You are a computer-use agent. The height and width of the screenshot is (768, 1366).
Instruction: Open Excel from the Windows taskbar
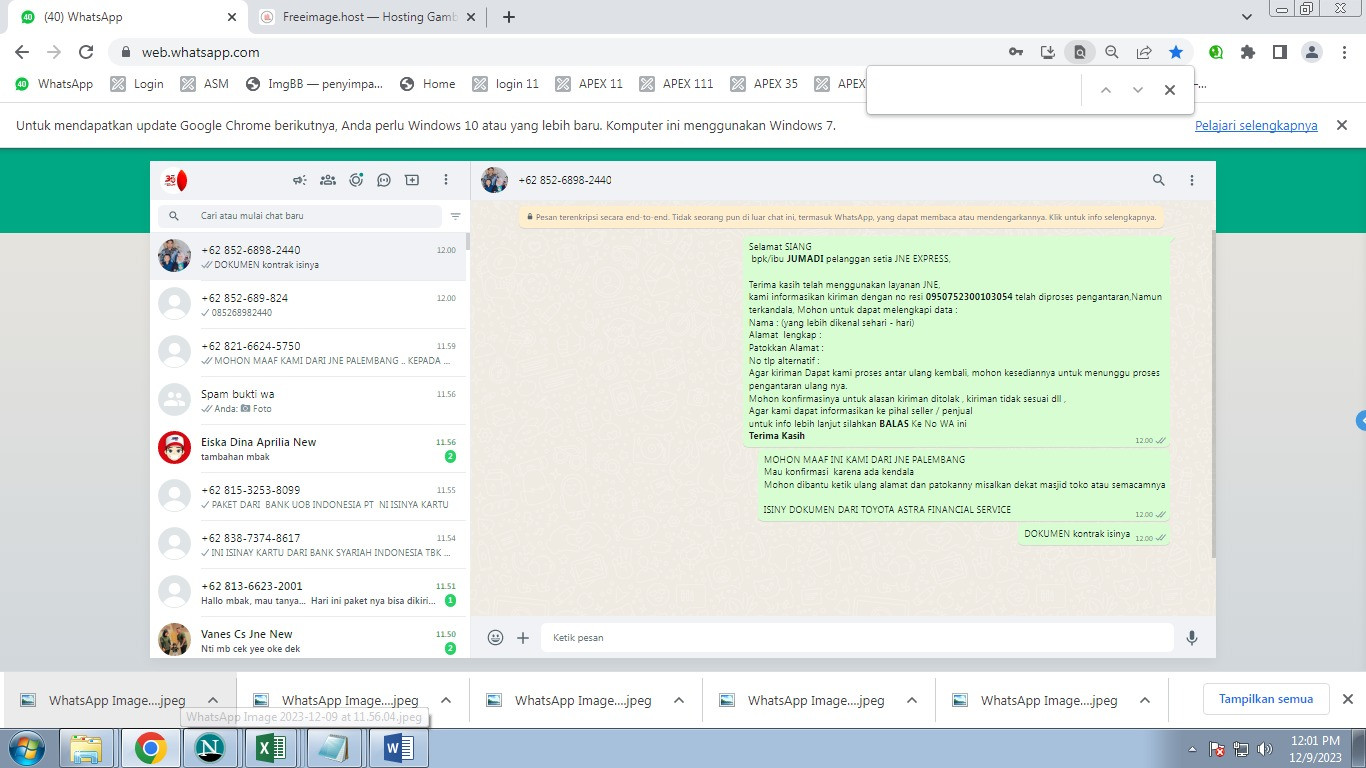click(270, 748)
